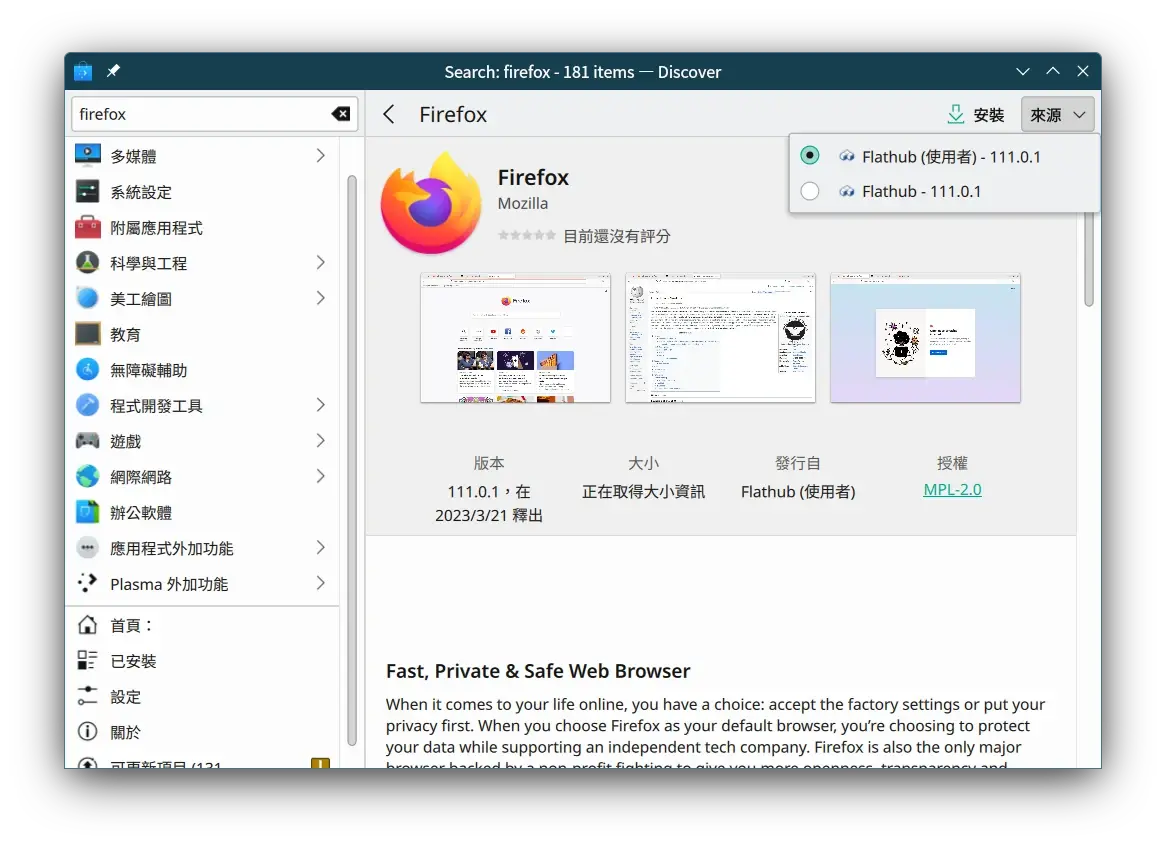This screenshot has width=1166, height=845.
Task: Switch to the 已安裝 installed section
Action: pos(130,660)
